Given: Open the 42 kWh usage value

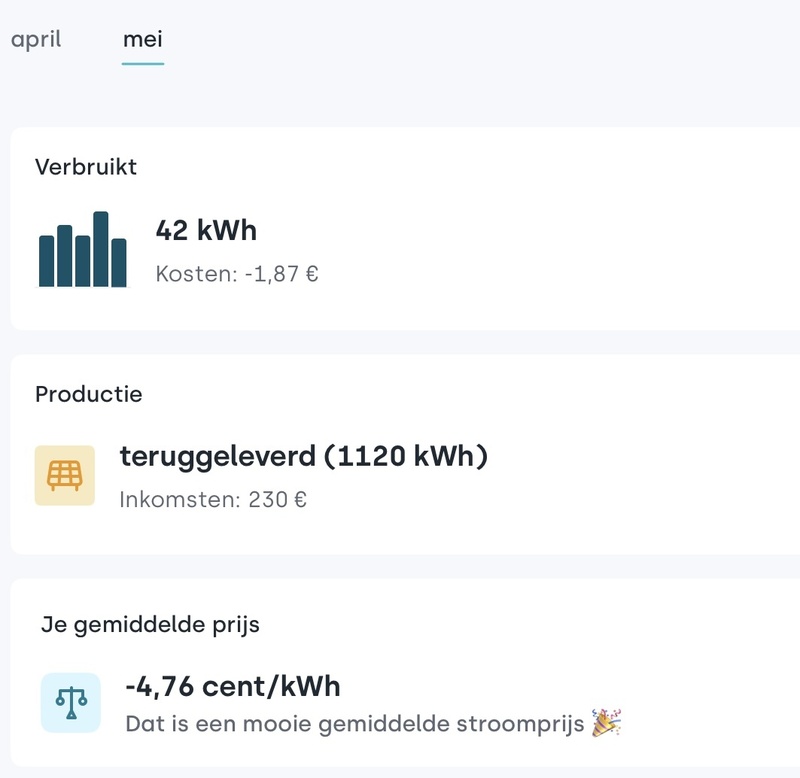Looking at the screenshot, I should coord(206,231).
